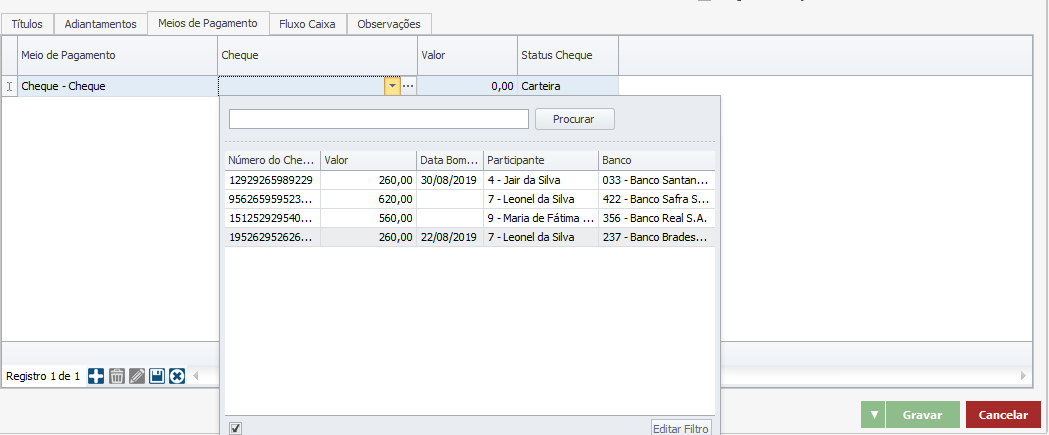Viewport: 1049px width, 435px height.
Task: Open the ellipsis button in Cheque cell
Action: click(x=408, y=87)
